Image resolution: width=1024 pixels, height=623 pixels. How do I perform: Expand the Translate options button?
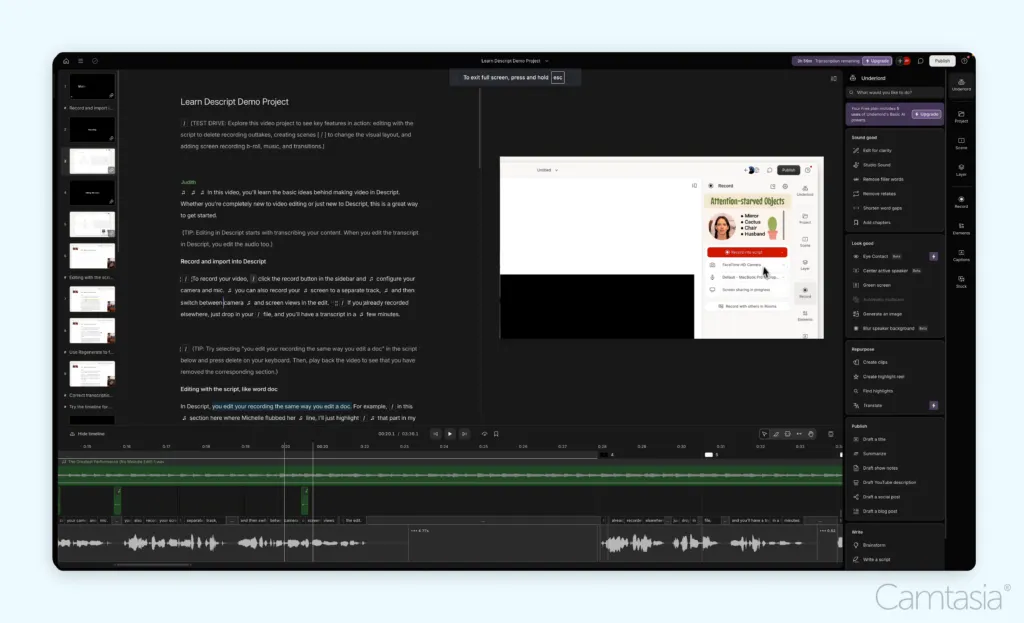click(933, 406)
